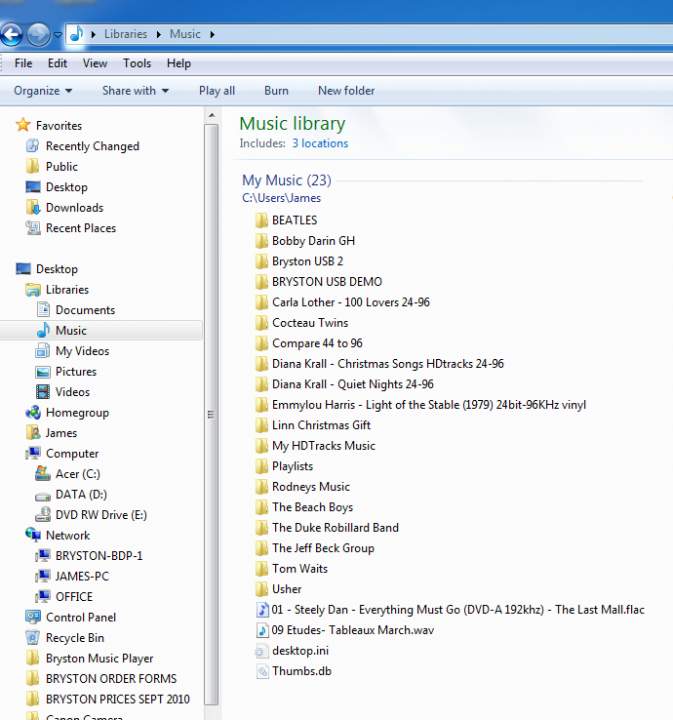Expand the arrow after Music in address bar
Image resolution: width=673 pixels, height=720 pixels.
pos(212,34)
